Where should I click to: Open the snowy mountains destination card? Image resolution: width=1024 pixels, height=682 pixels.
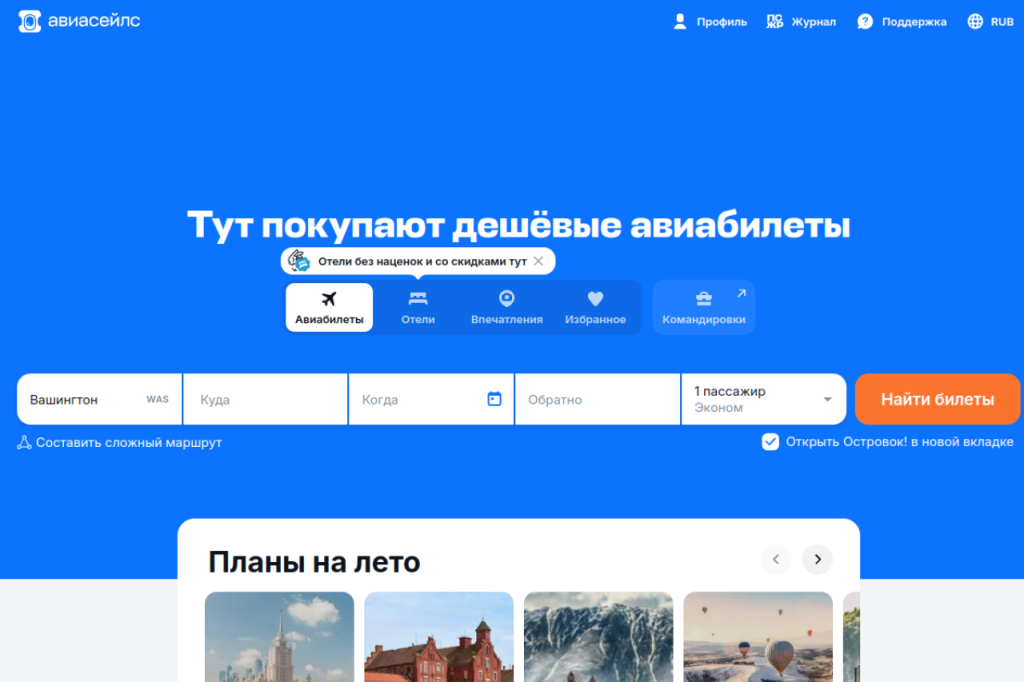598,637
